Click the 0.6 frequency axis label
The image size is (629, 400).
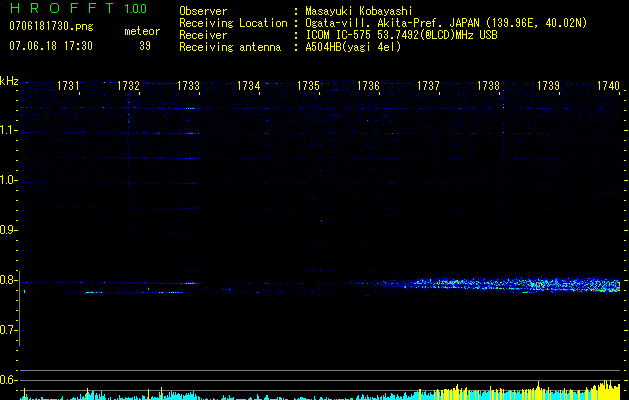[x=8, y=380]
